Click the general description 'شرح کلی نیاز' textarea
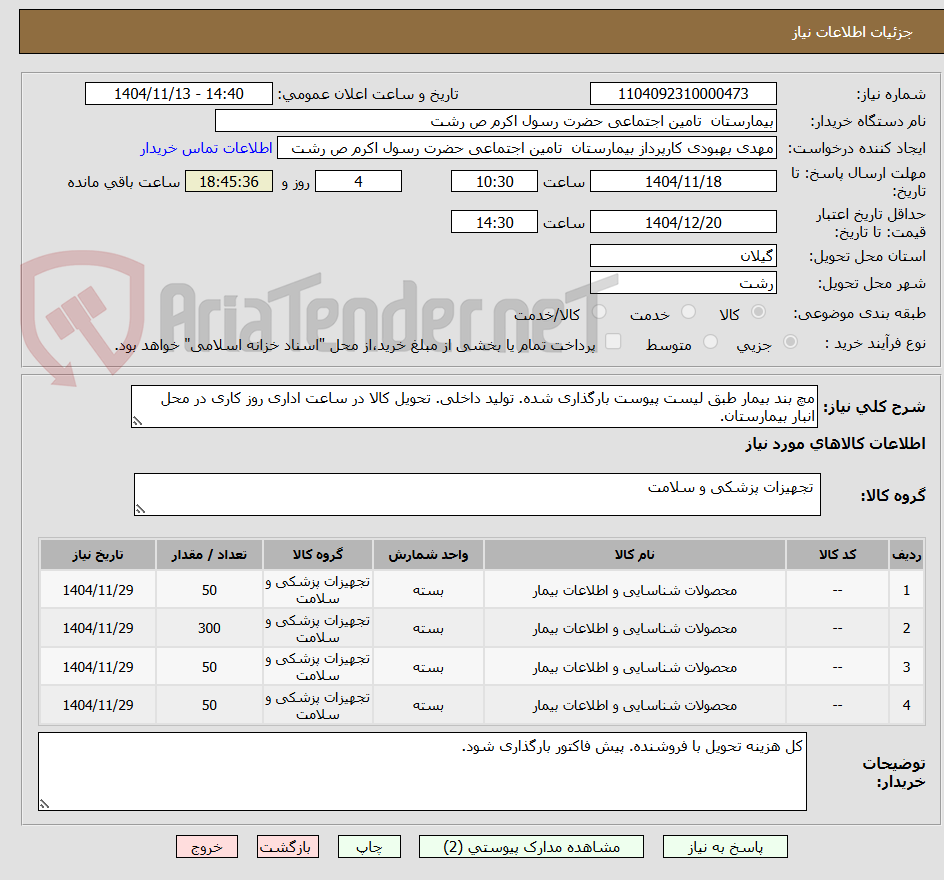Viewport: 944px width, 880px height. click(x=474, y=407)
